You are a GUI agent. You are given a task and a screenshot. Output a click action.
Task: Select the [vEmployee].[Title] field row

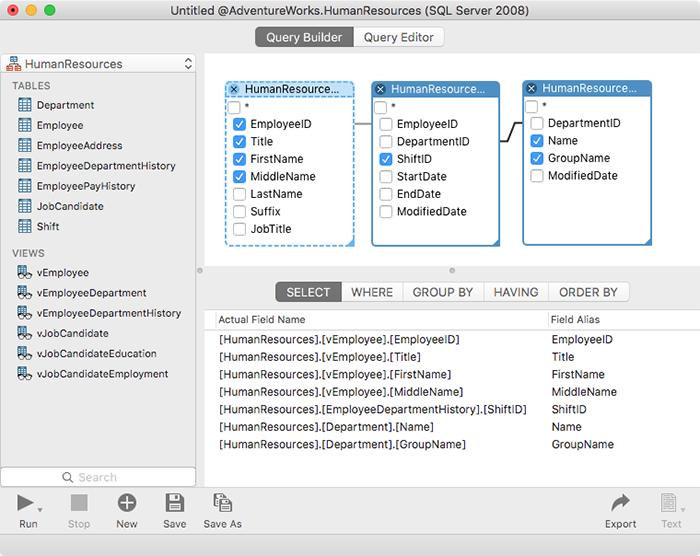[x=452, y=357]
